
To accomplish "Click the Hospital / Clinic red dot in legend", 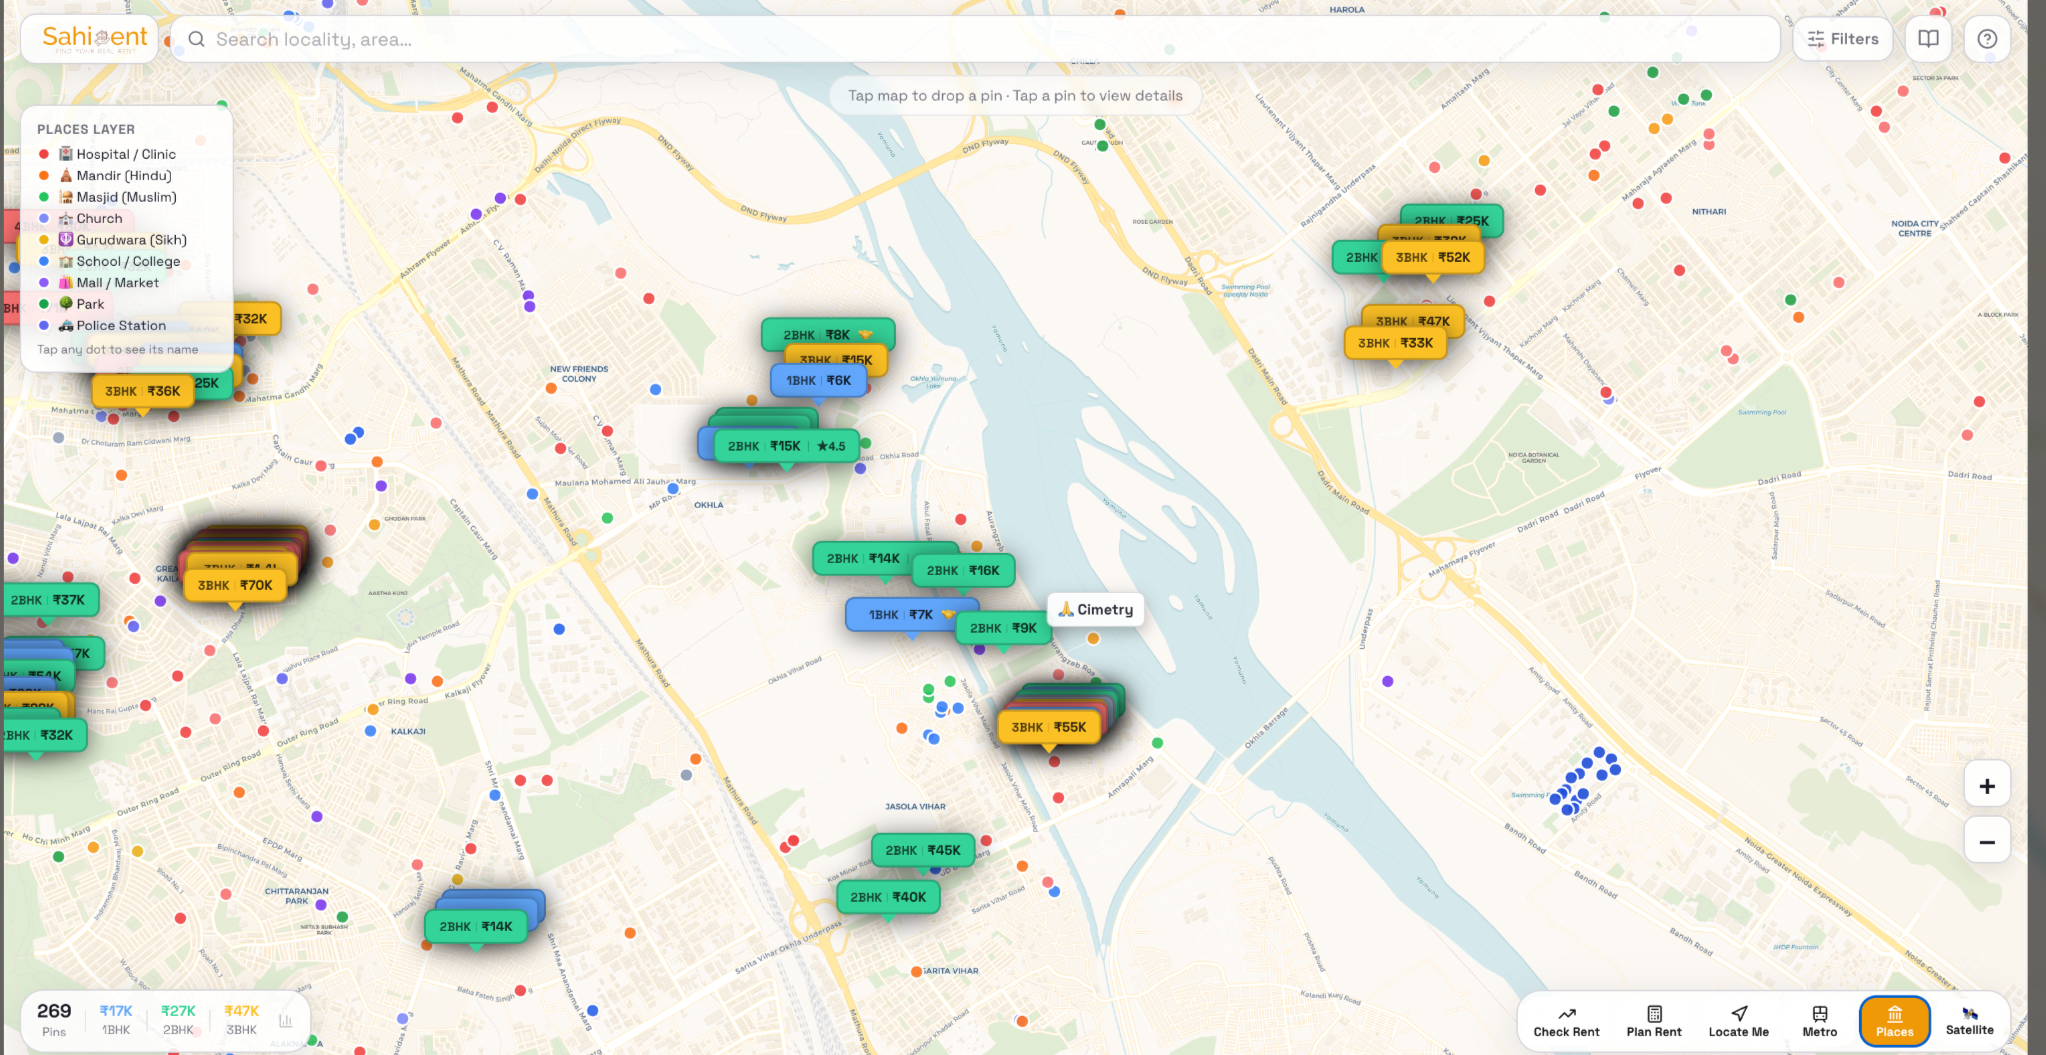I will pos(44,154).
